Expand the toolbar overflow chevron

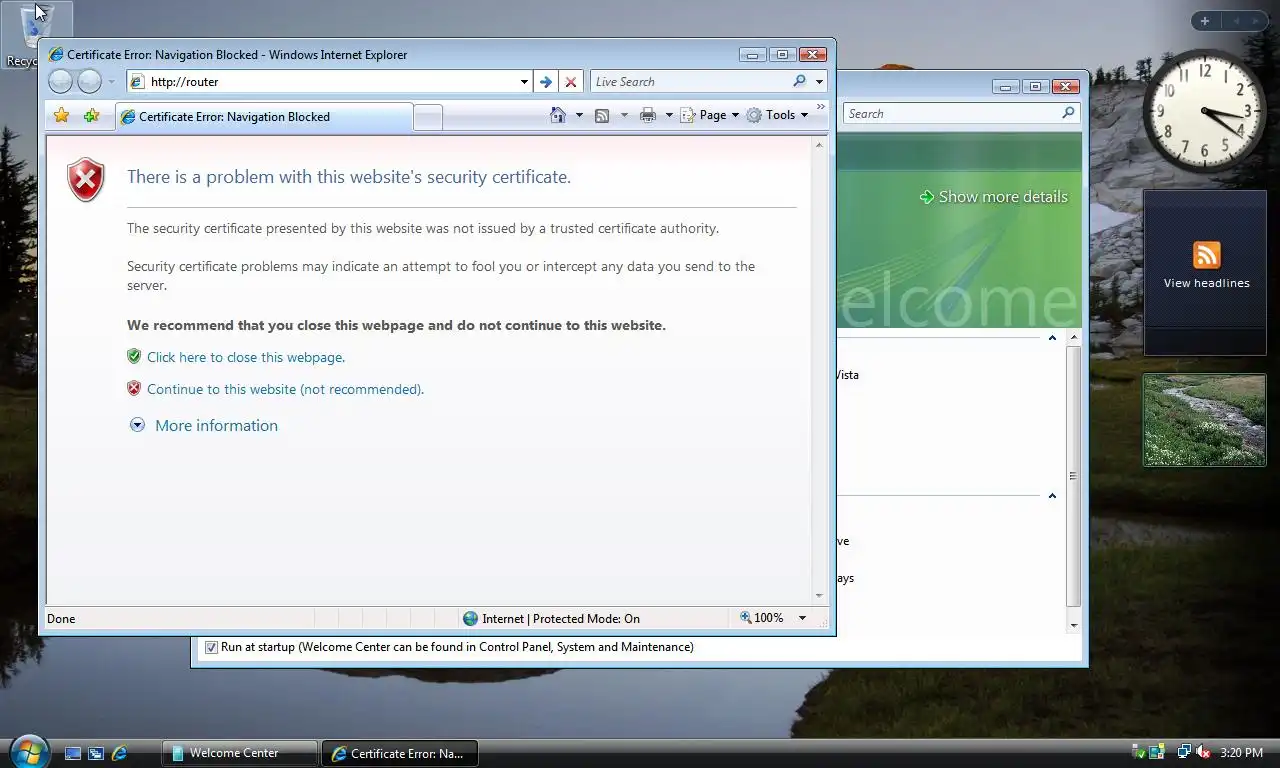tap(821, 106)
